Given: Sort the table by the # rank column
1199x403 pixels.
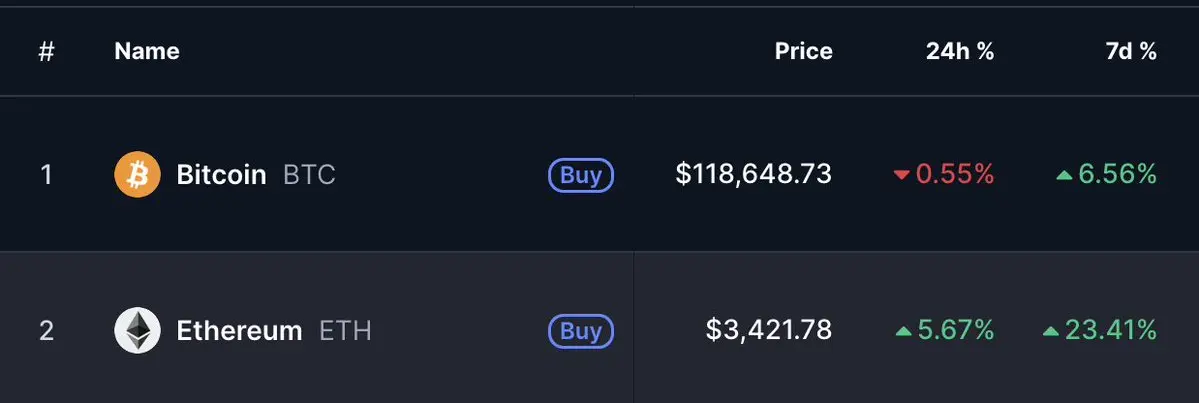Looking at the screenshot, I should [x=47, y=51].
